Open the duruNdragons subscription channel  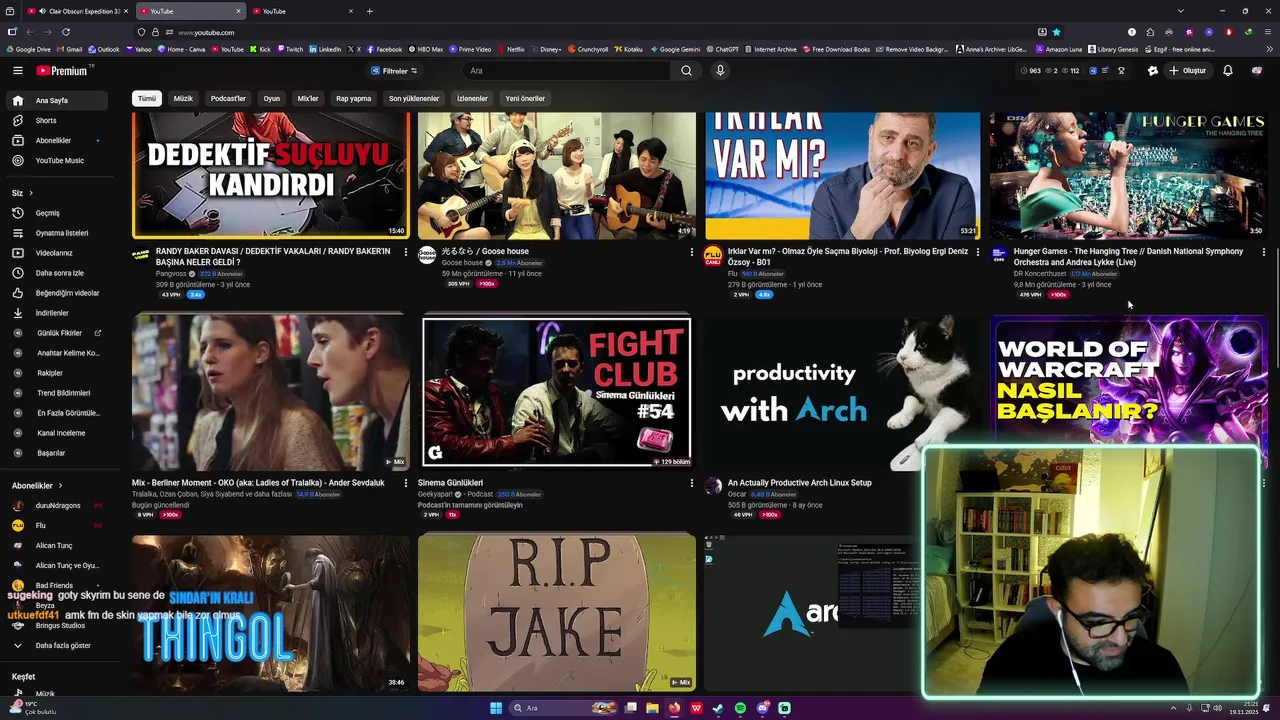tap(55, 506)
